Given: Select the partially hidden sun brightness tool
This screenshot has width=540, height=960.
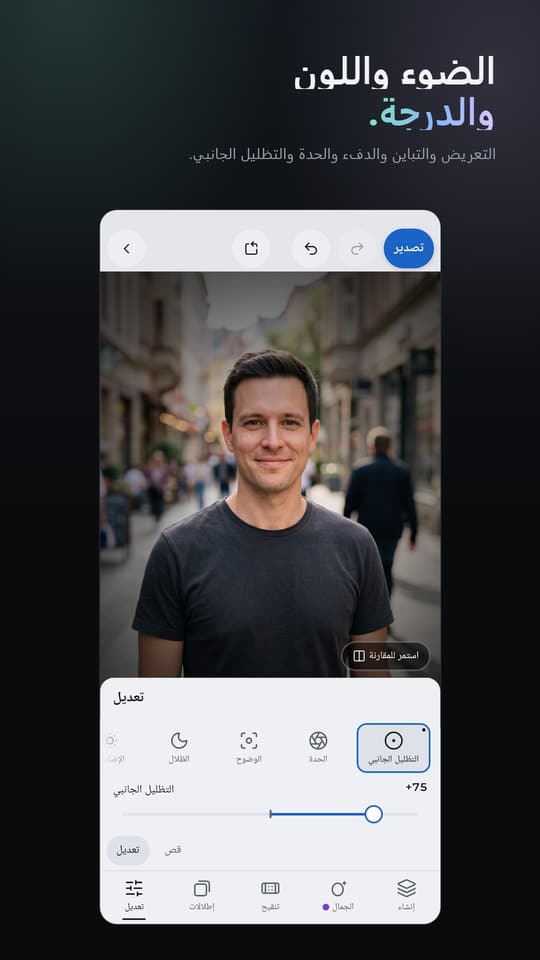Looking at the screenshot, I should coord(113,748).
